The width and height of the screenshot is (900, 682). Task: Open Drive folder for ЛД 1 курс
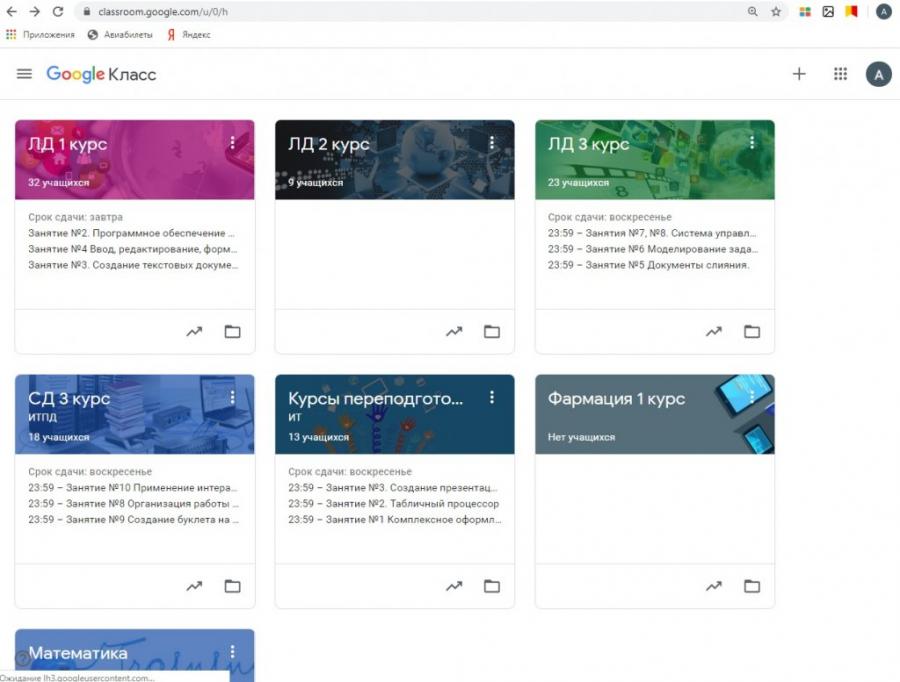click(232, 331)
